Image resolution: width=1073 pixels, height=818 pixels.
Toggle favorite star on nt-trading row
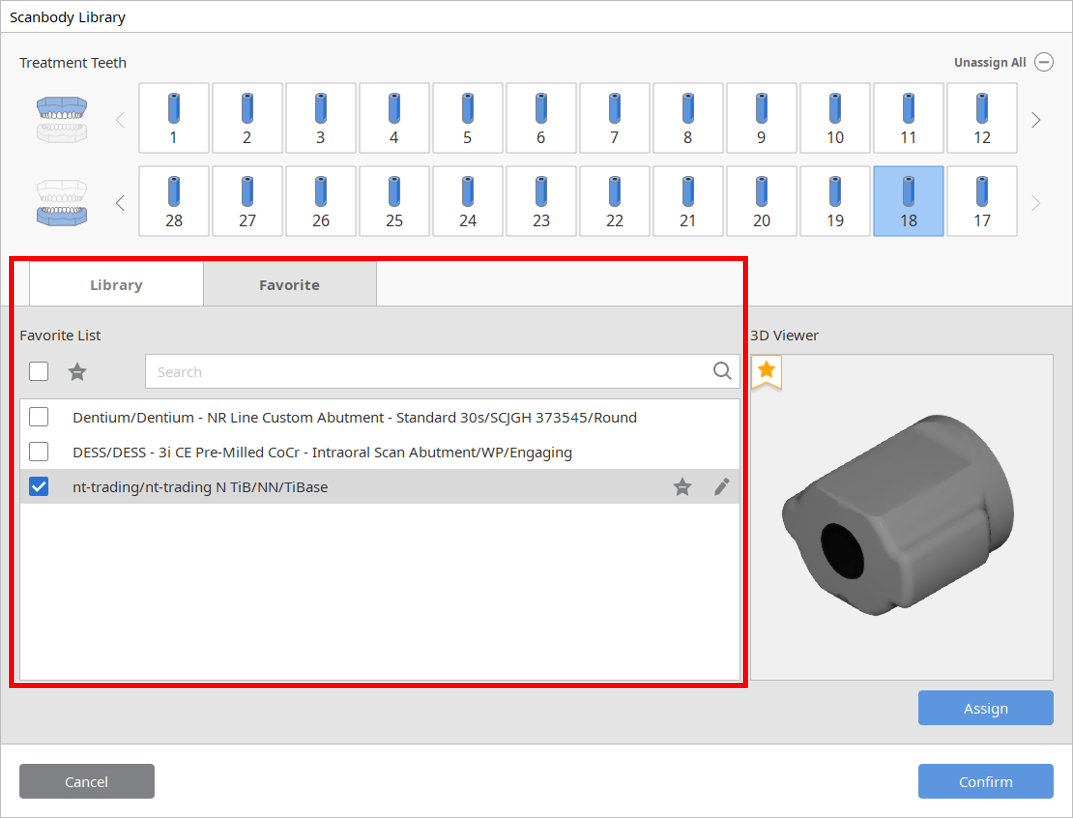coord(682,487)
